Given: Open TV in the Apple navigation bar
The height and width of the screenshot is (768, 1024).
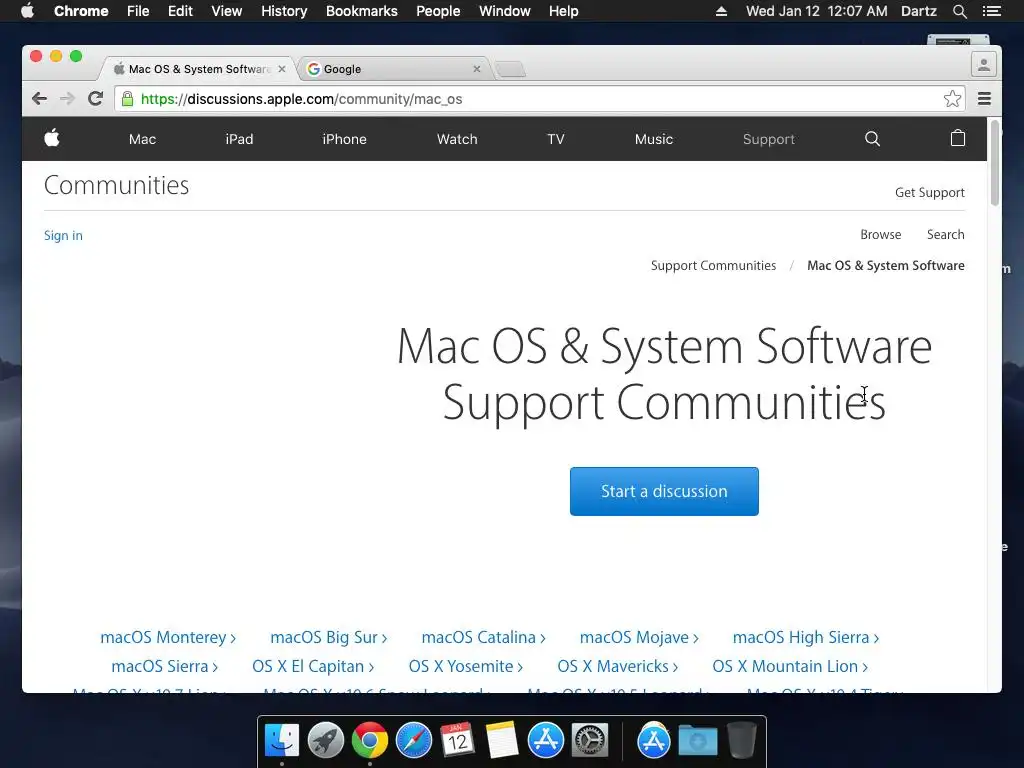Looking at the screenshot, I should [556, 139].
